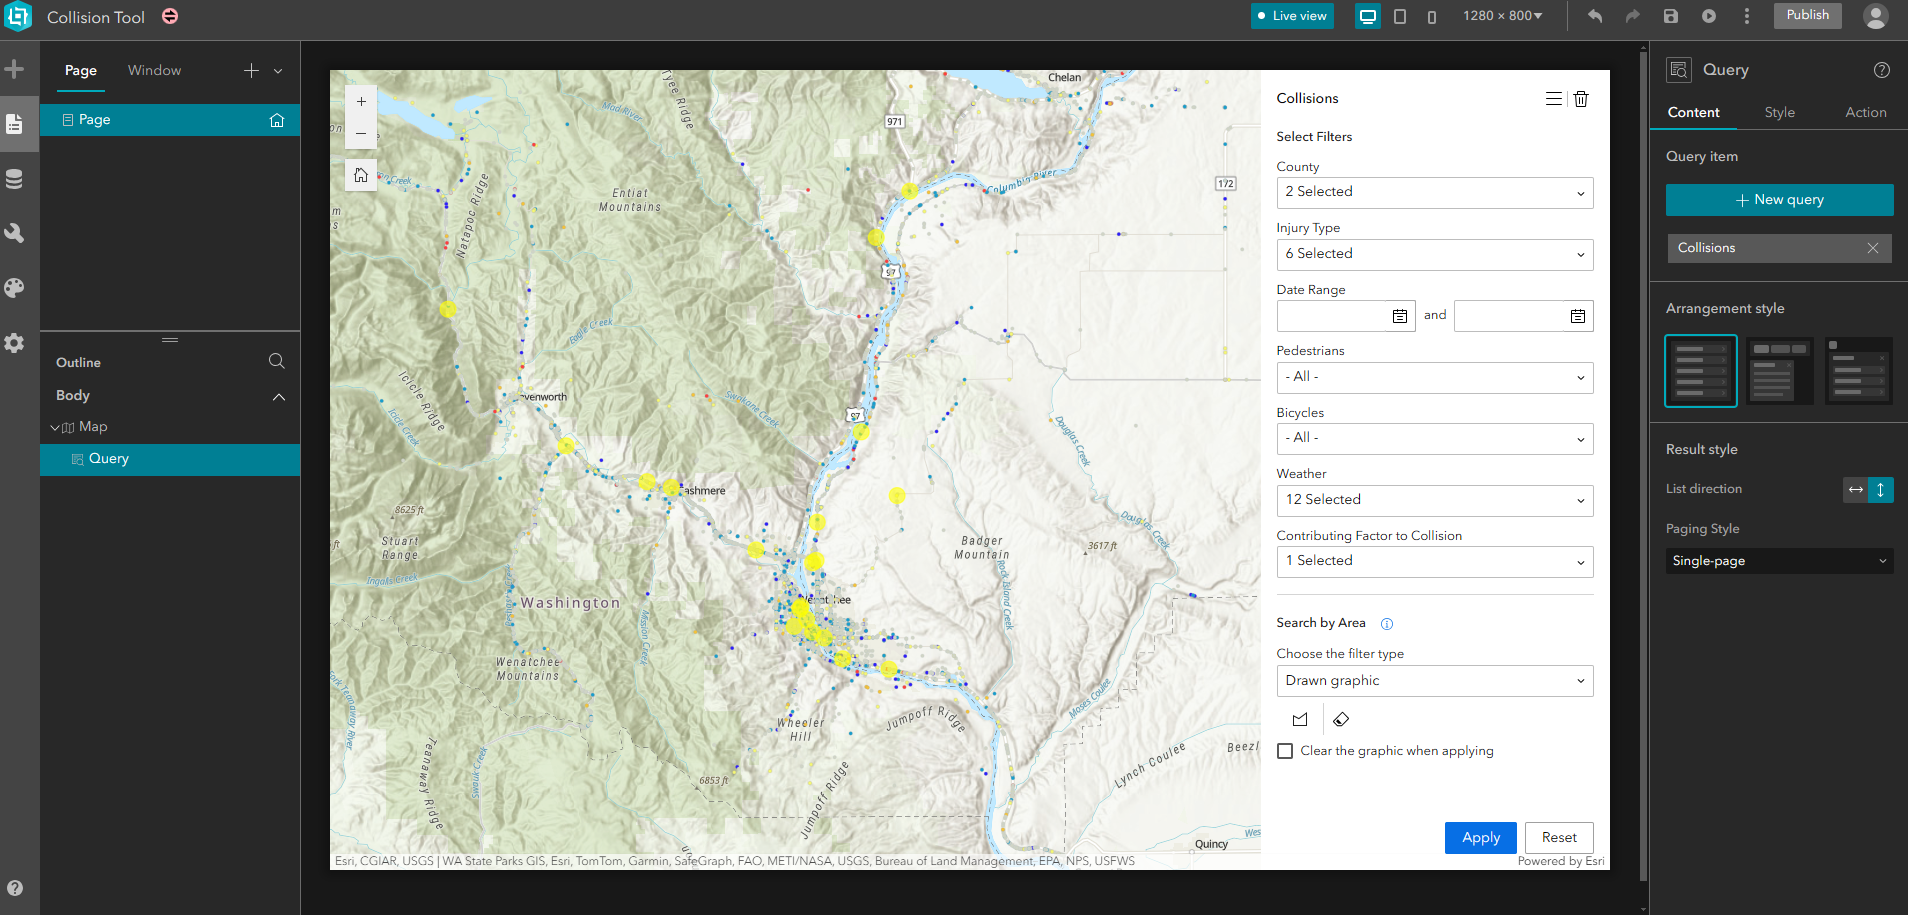Open the County filter dropdown
This screenshot has height=915, width=1908.
point(1435,192)
